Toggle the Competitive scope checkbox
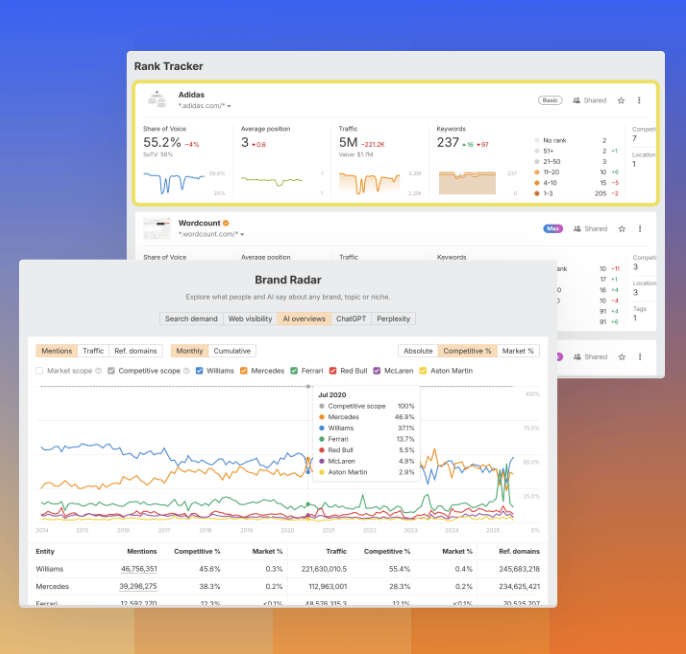The image size is (686, 654). coord(111,371)
